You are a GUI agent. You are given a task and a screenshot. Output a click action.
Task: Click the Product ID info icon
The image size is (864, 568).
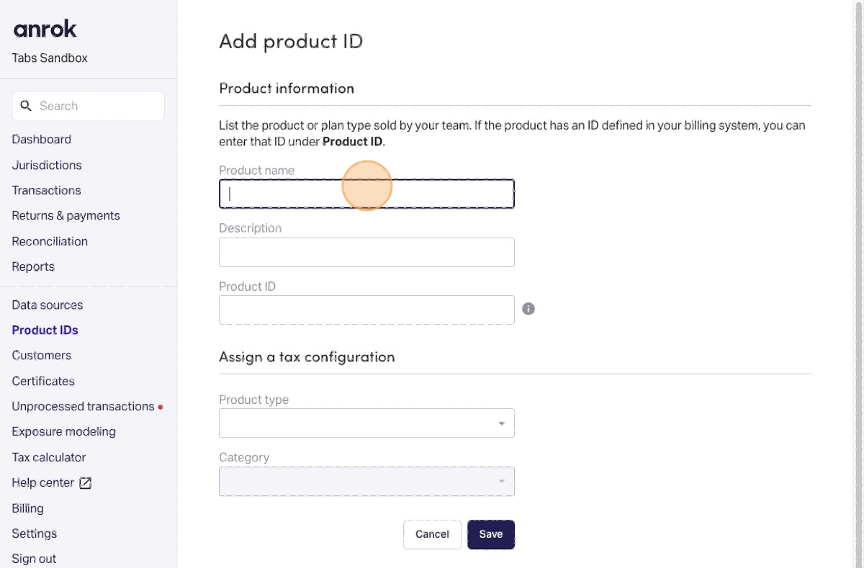528,309
